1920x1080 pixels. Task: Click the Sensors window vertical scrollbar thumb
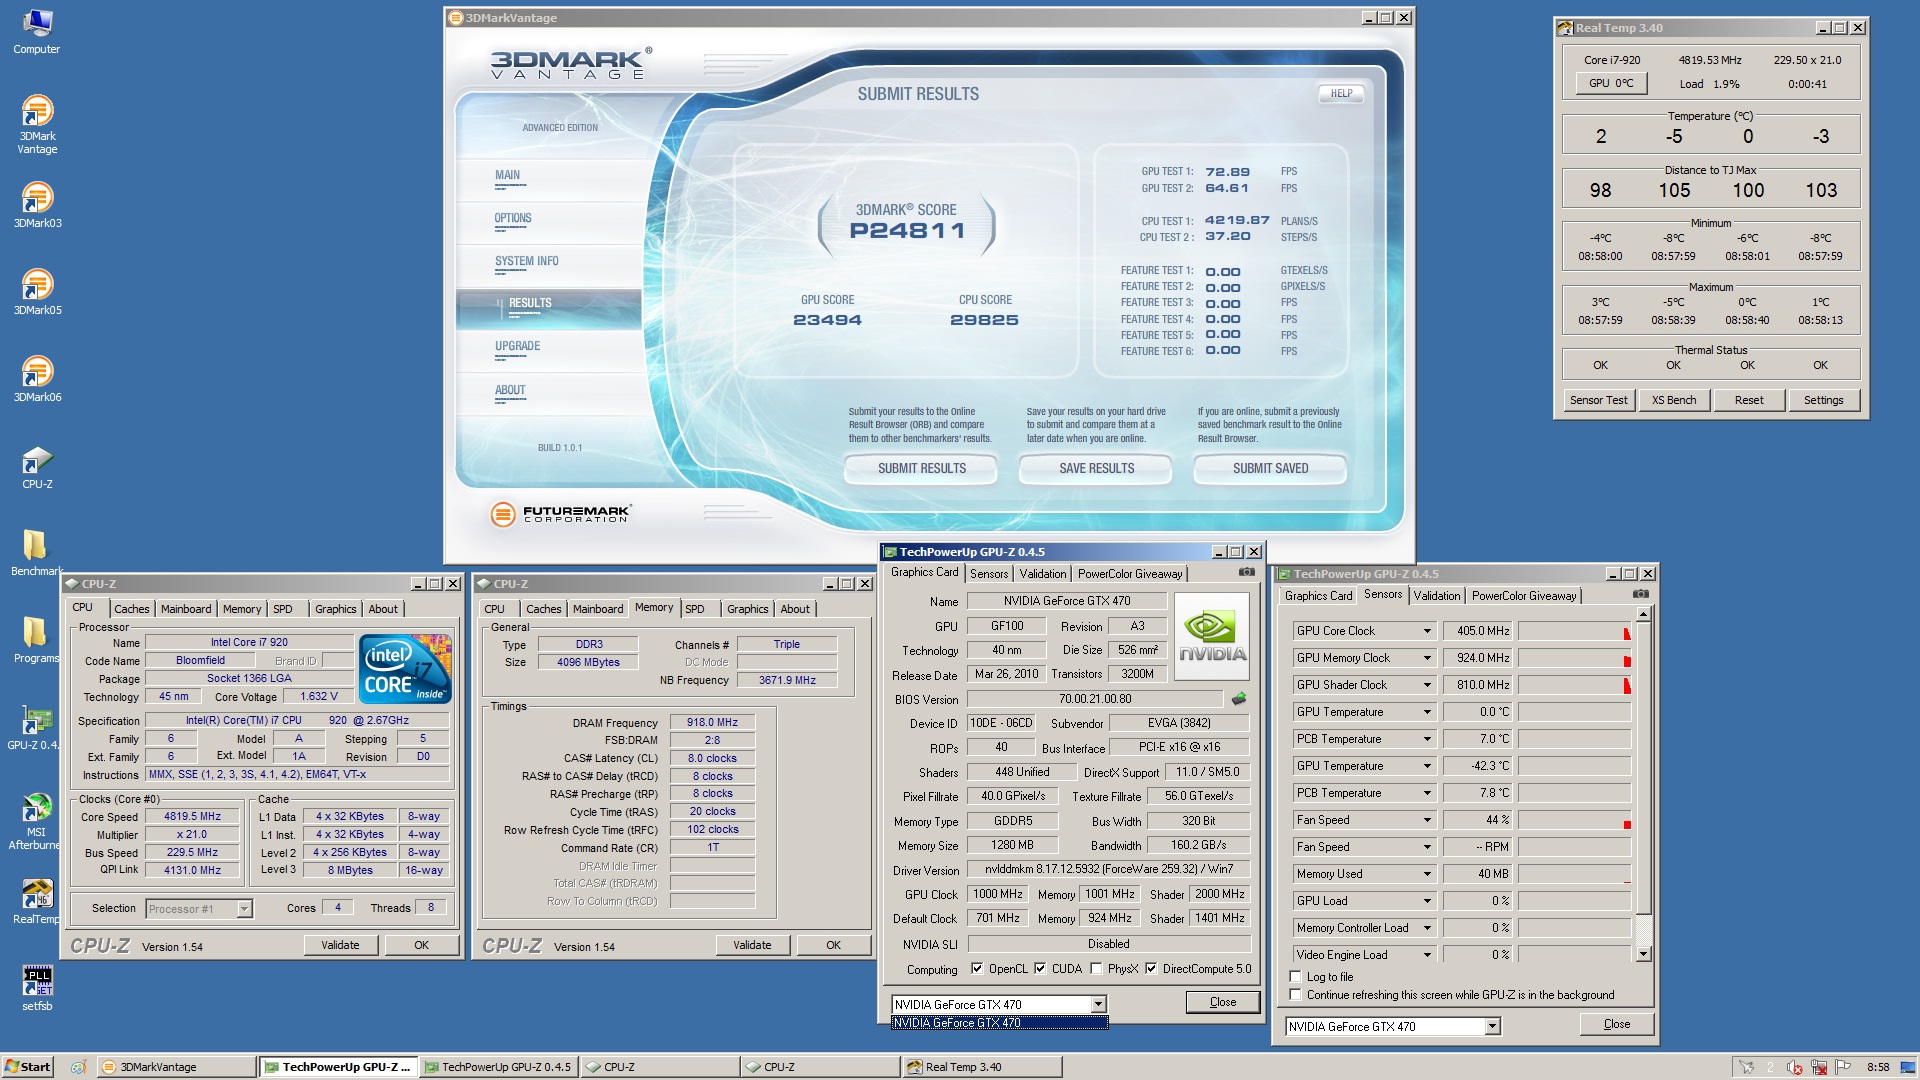pos(1642,766)
